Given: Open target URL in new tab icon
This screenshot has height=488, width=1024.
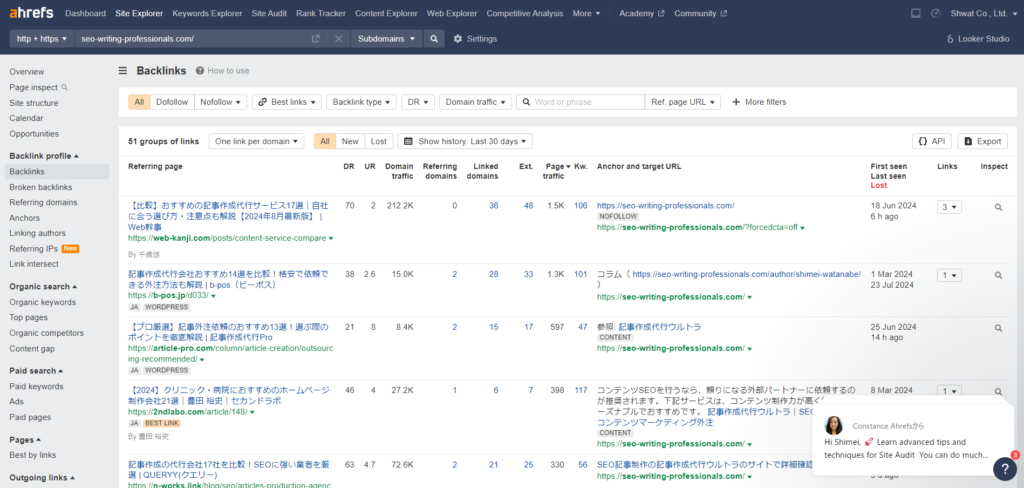Looking at the screenshot, I should 316,38.
